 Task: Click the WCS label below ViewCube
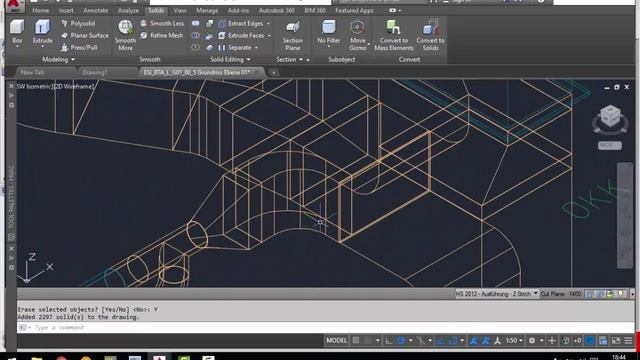click(610, 145)
